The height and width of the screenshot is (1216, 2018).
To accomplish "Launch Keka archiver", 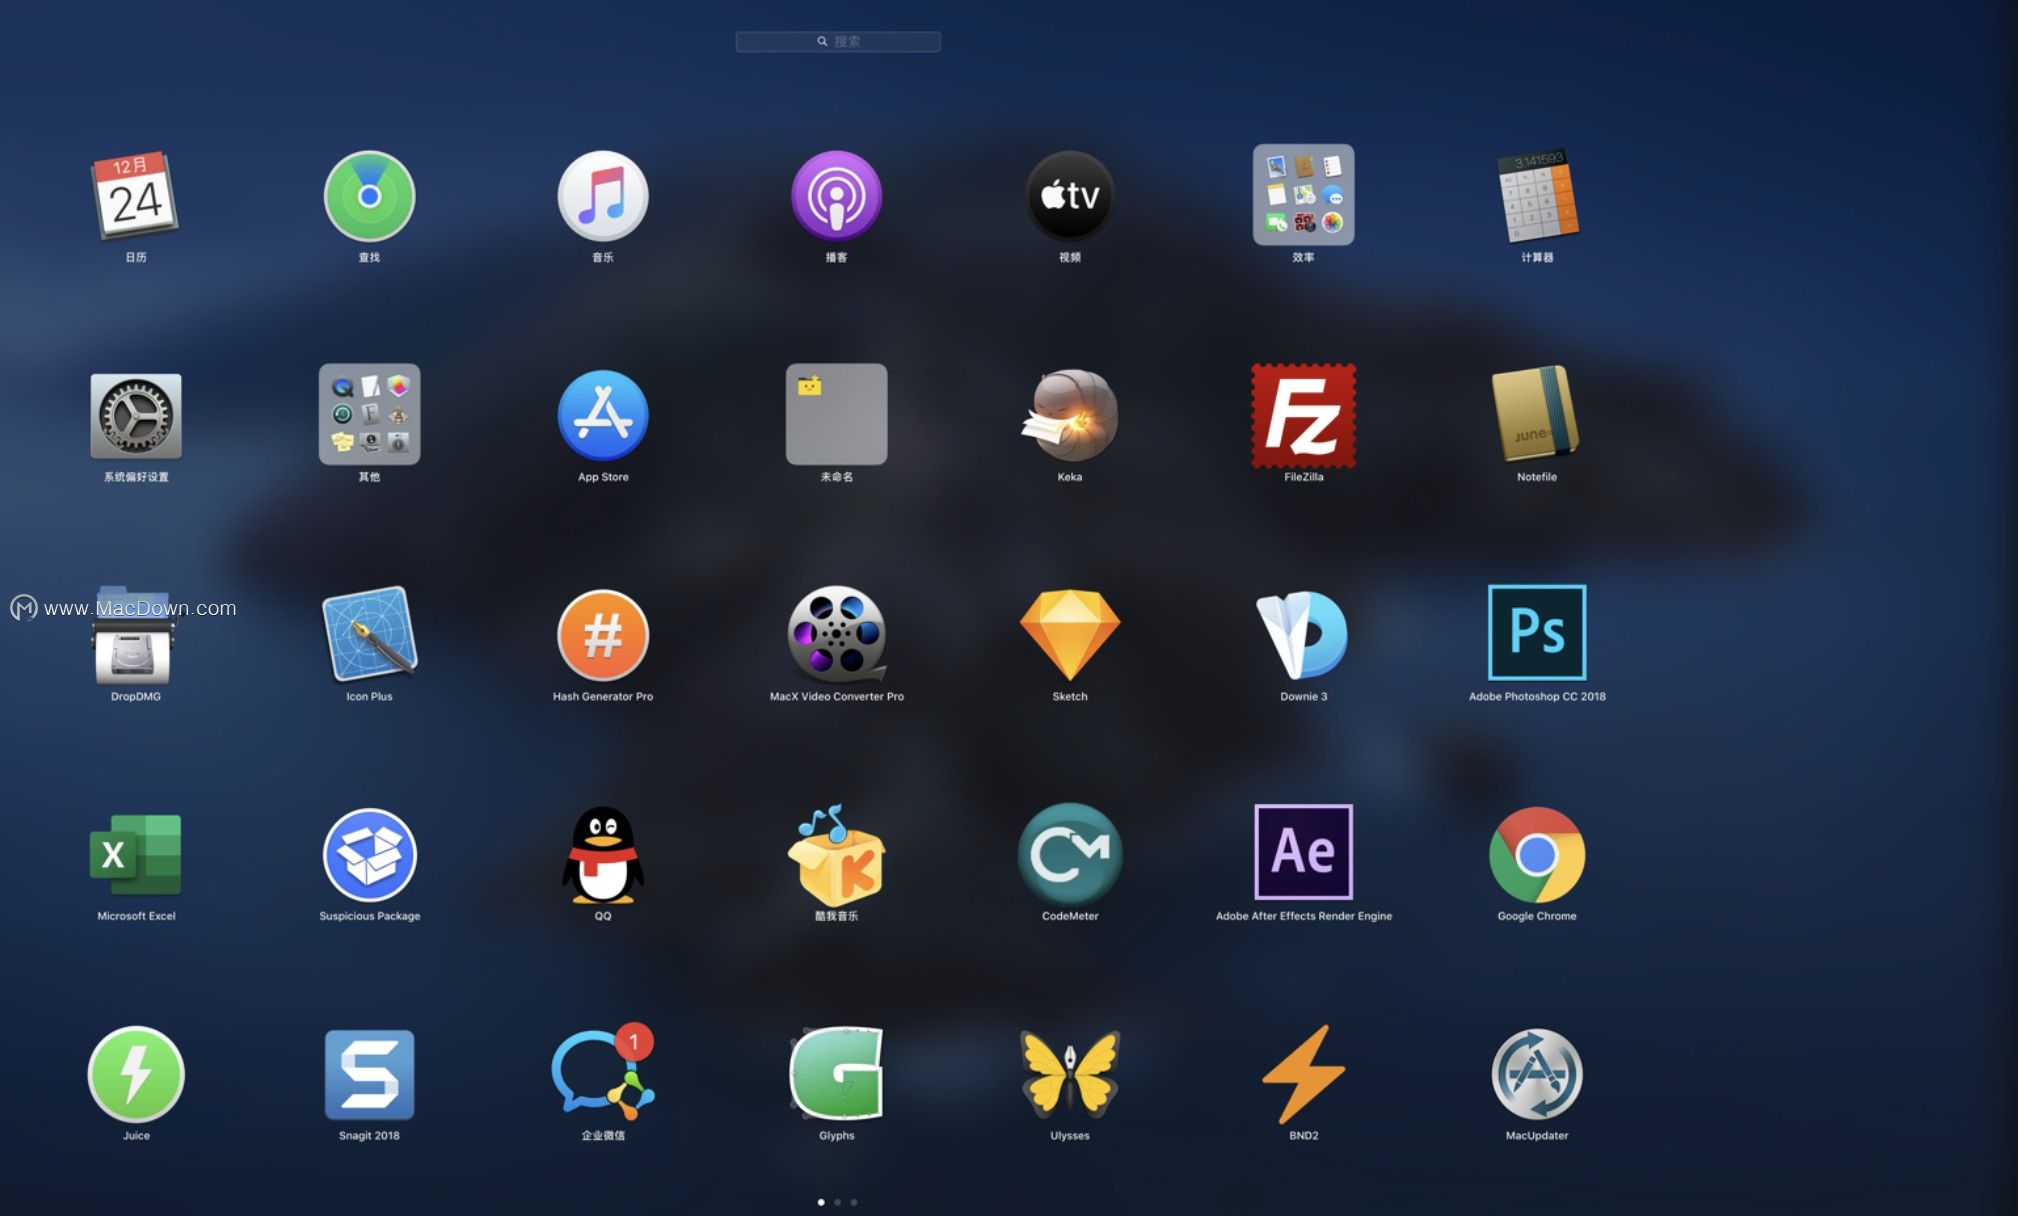I will (1070, 415).
